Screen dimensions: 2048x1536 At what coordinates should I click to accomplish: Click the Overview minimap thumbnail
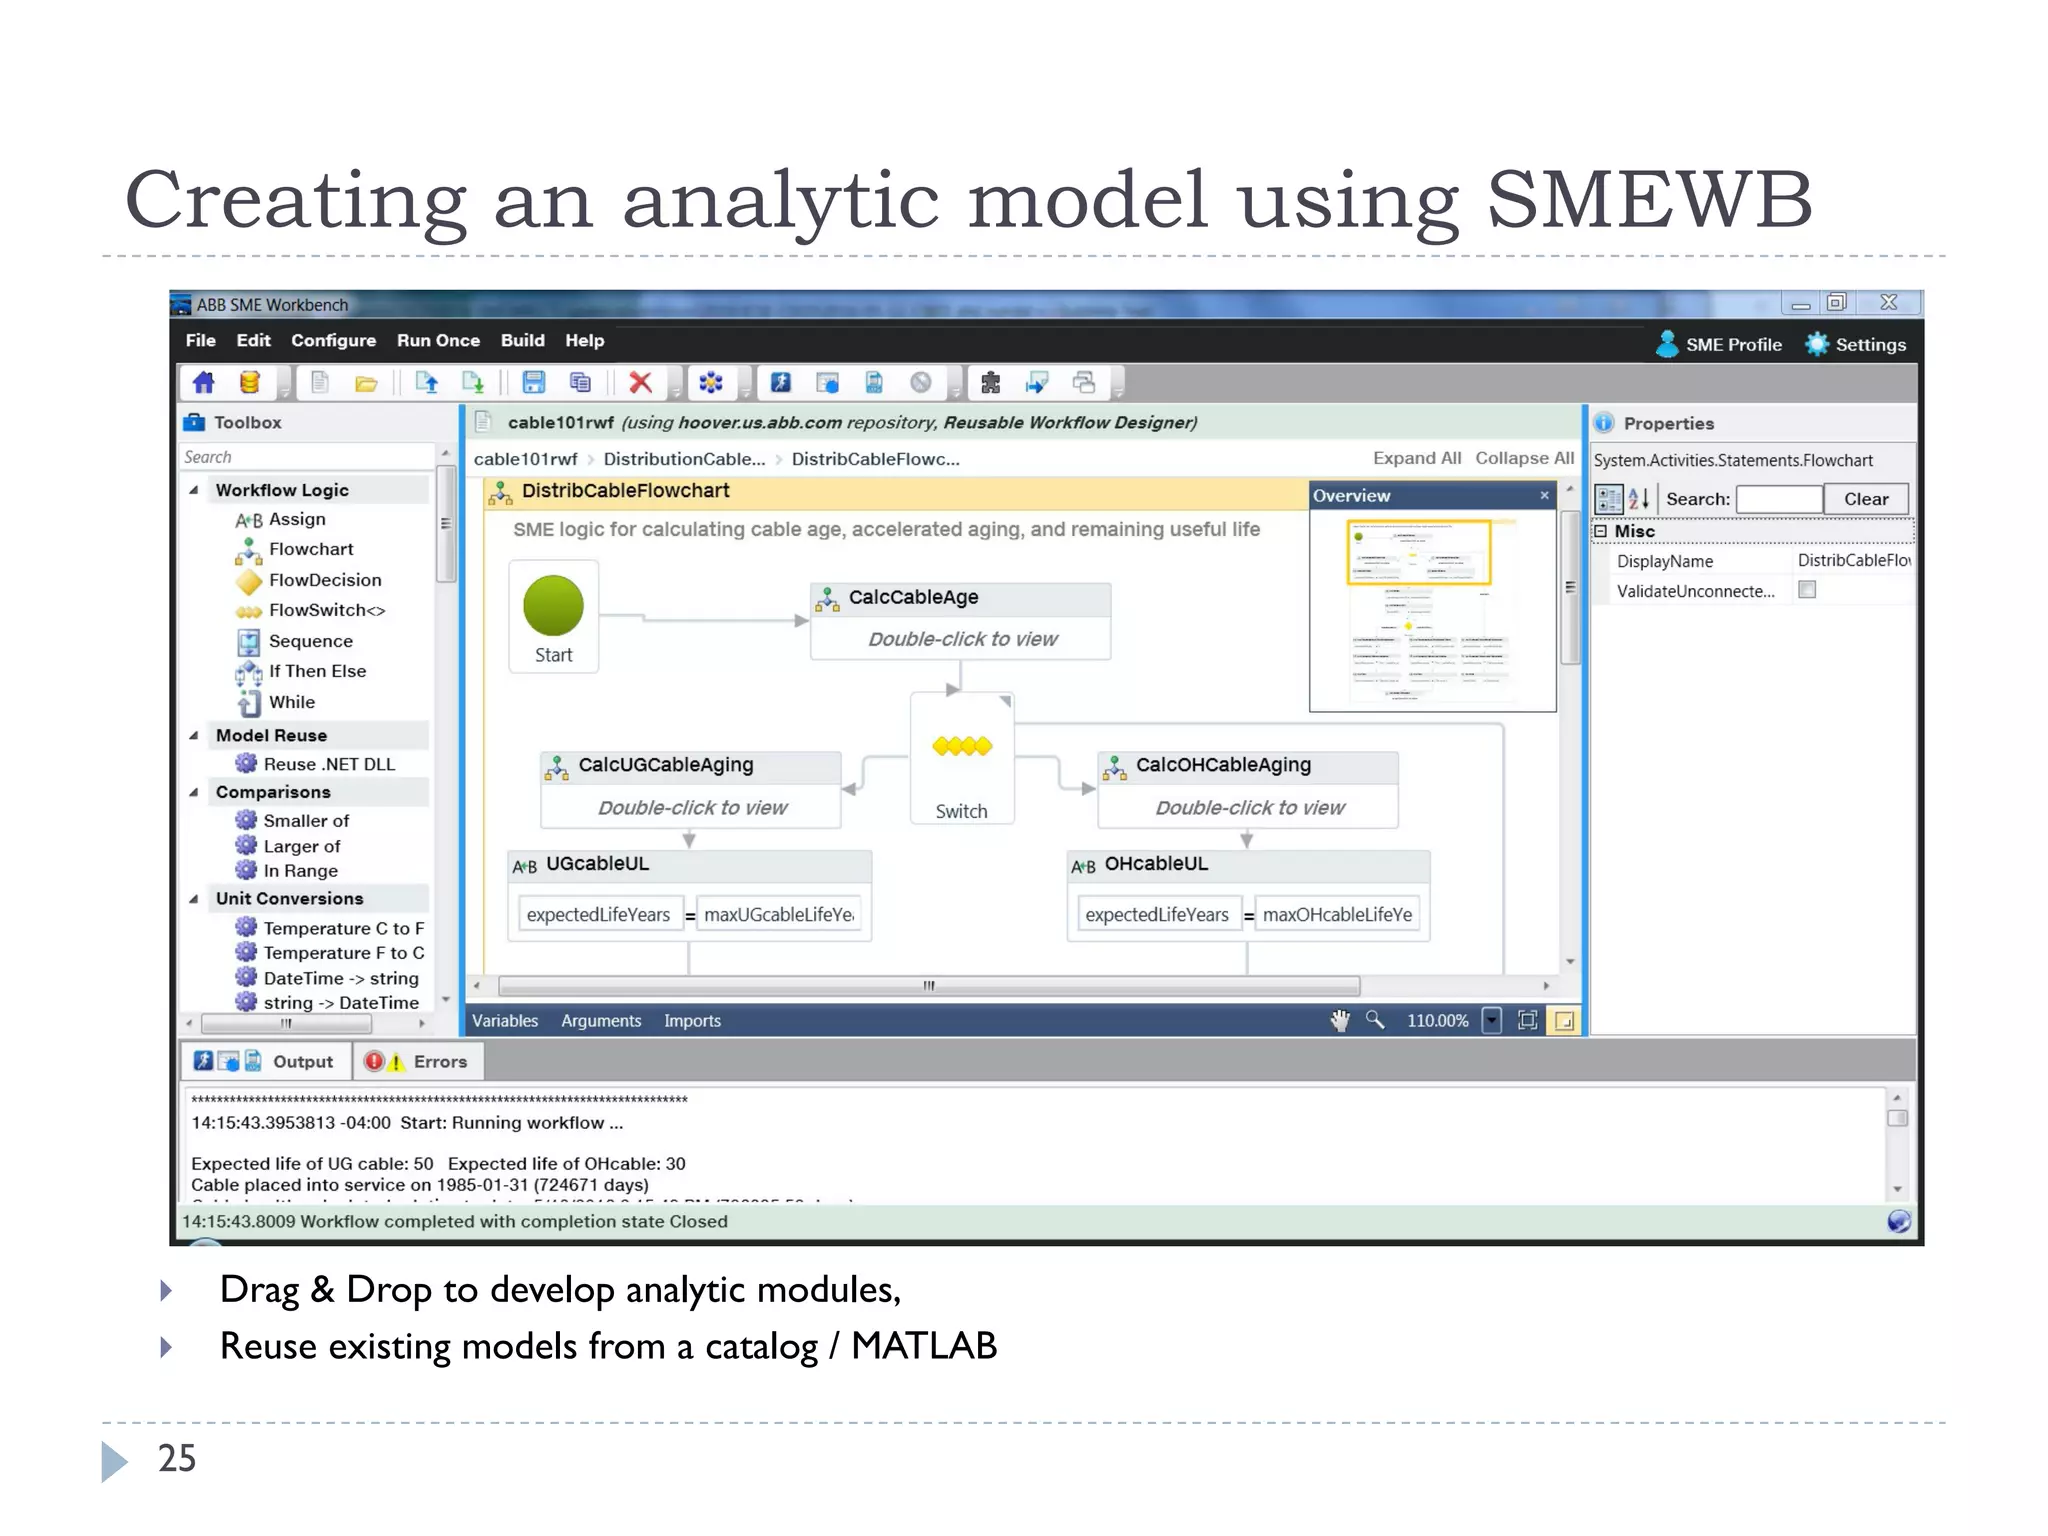coord(1432,611)
